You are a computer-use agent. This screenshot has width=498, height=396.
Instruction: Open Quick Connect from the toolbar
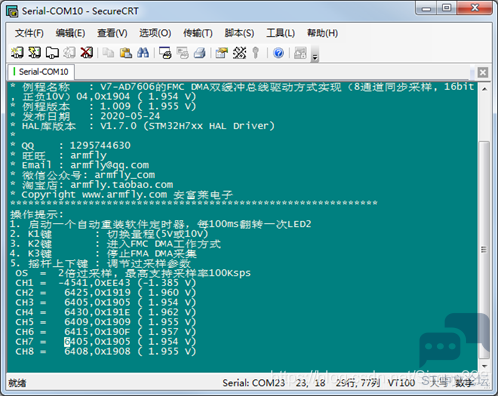pyautogui.click(x=34, y=53)
